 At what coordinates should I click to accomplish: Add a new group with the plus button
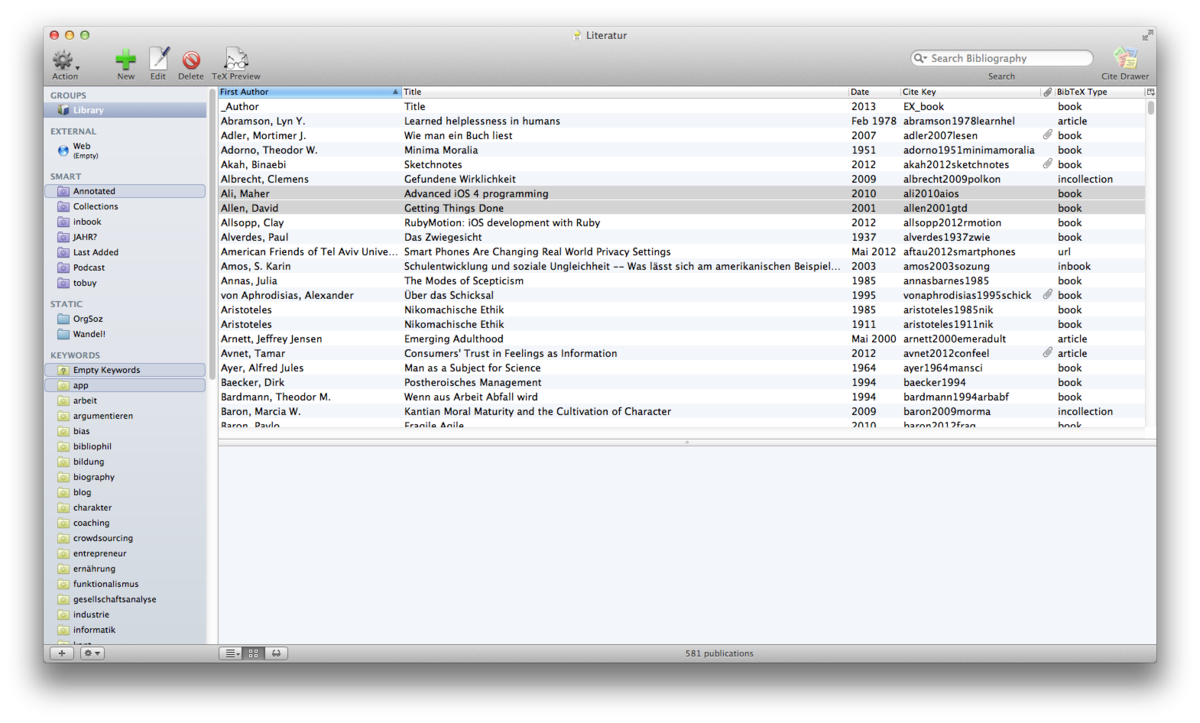tap(60, 652)
